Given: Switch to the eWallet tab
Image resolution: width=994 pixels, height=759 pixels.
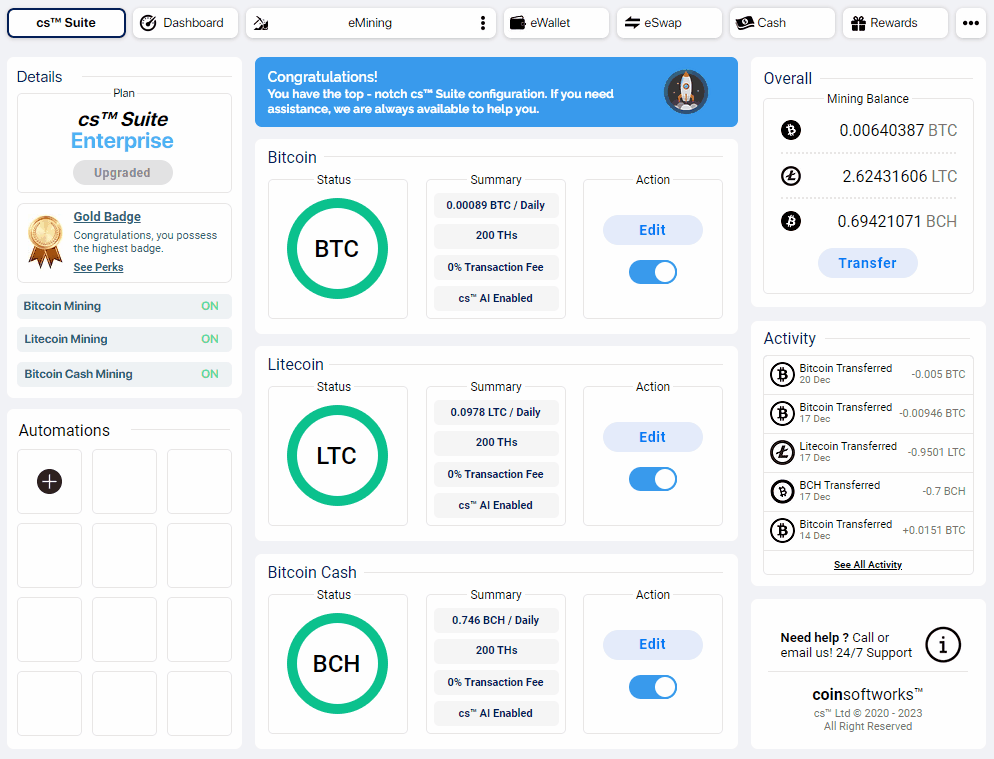Looking at the screenshot, I should coord(556,23).
